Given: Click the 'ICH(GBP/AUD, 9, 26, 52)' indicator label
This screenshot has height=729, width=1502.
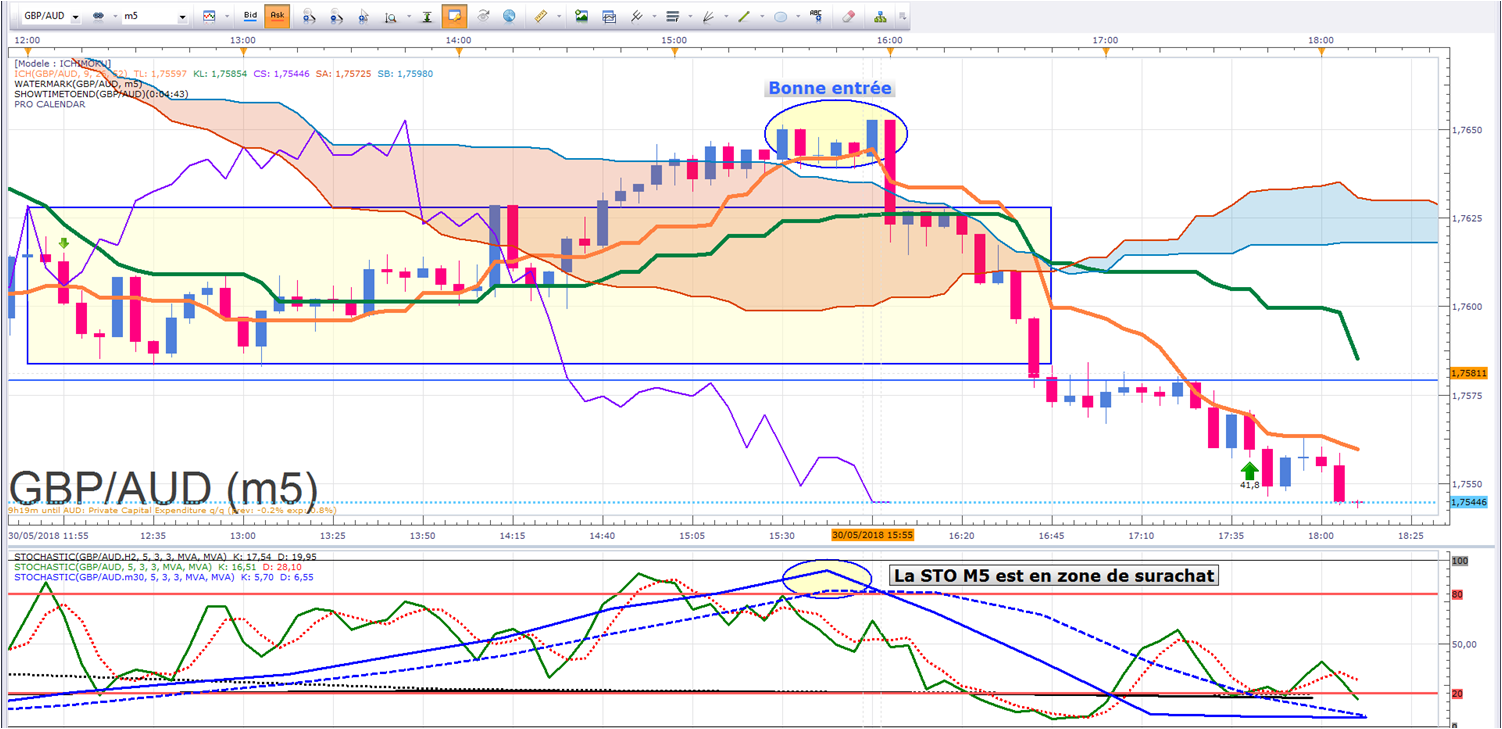Looking at the screenshot, I should pyautogui.click(x=70, y=73).
